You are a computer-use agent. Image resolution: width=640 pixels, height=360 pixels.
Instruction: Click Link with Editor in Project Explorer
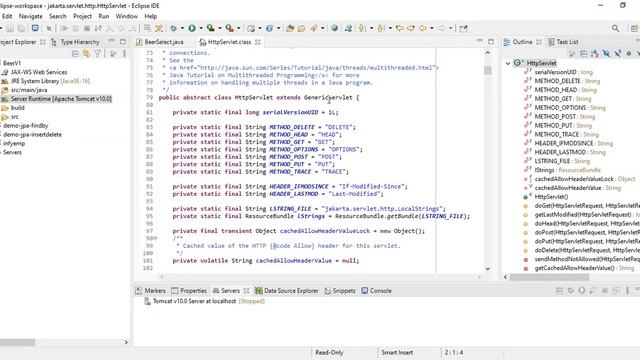[86, 53]
